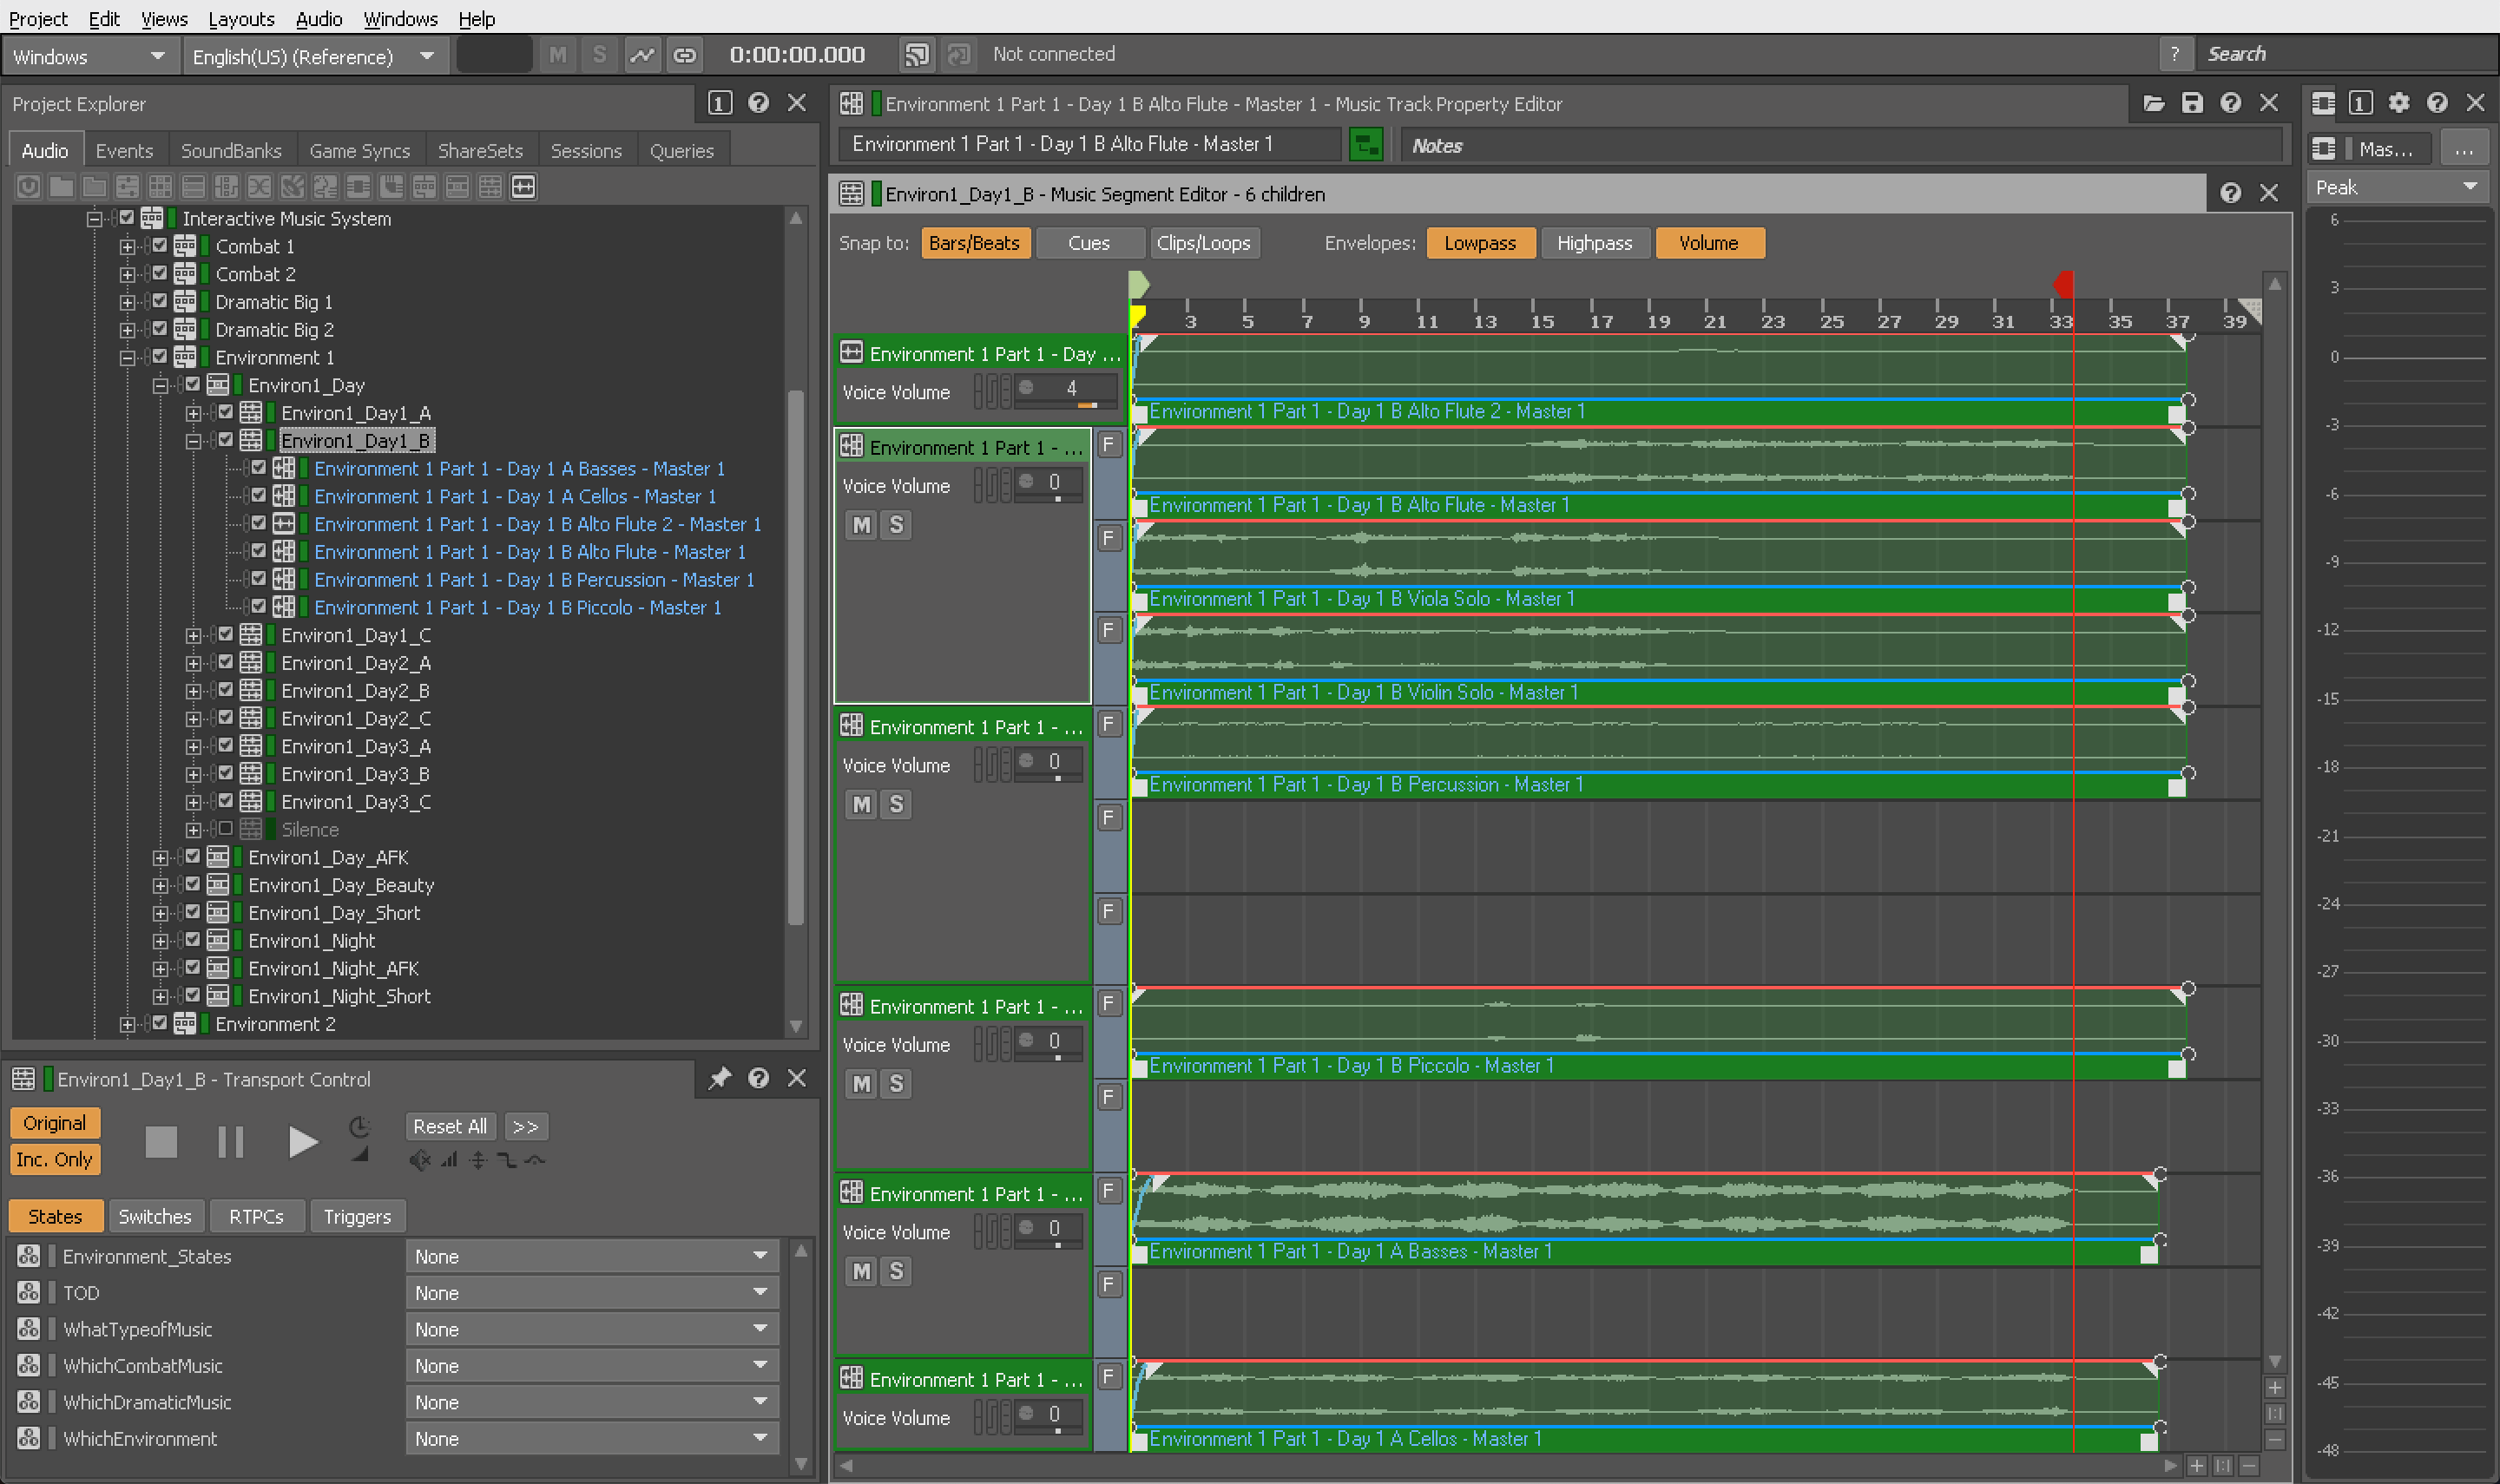The image size is (2500, 1484).
Task: Click the Stop button in Transport Control
Action: click(x=161, y=1141)
